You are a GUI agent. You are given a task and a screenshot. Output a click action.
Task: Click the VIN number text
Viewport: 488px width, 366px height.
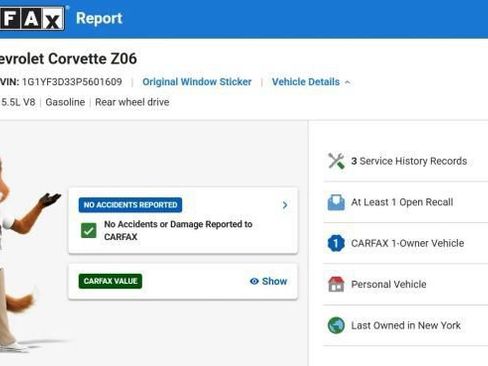pyautogui.click(x=72, y=82)
